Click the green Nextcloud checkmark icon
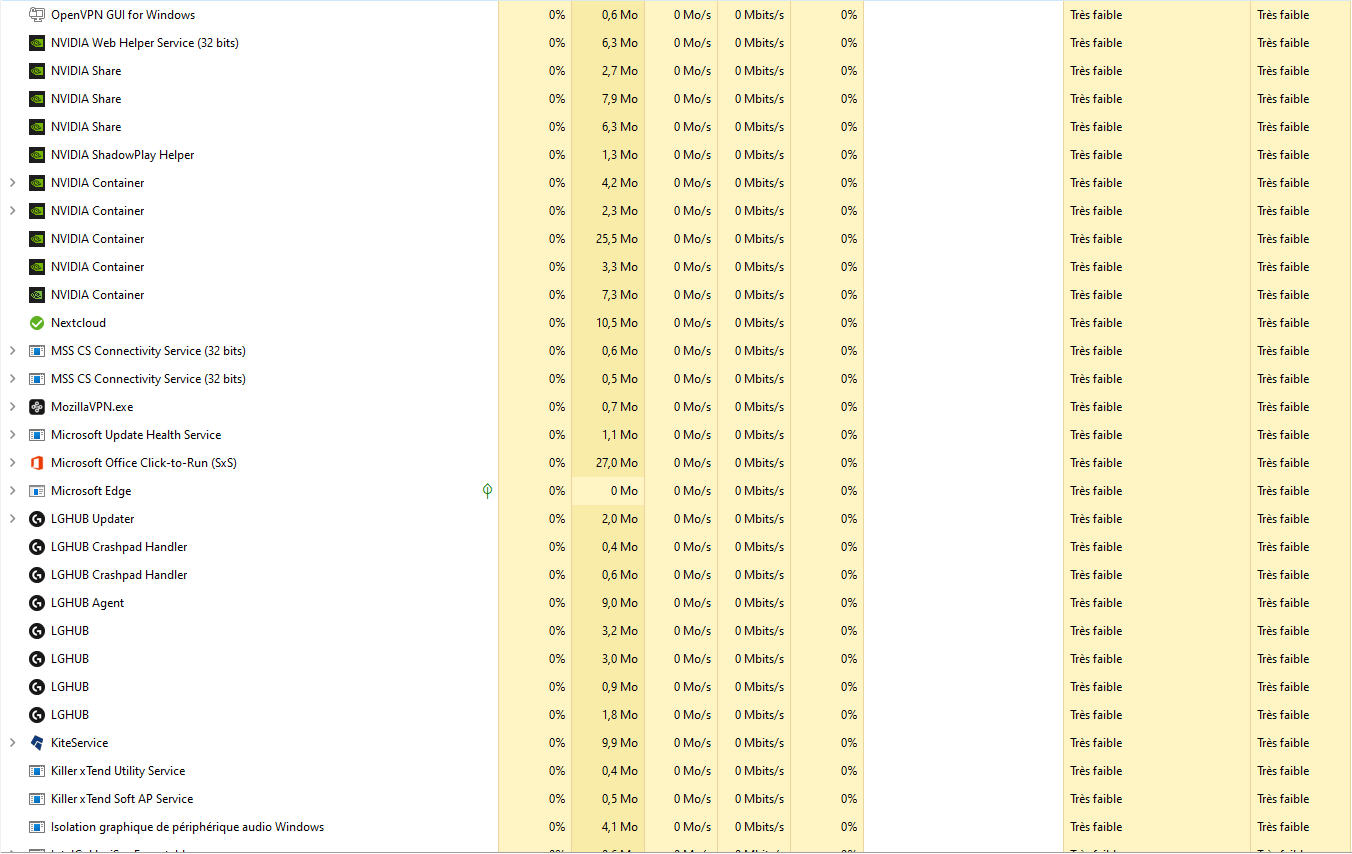This screenshot has width=1352, height=854. click(37, 323)
